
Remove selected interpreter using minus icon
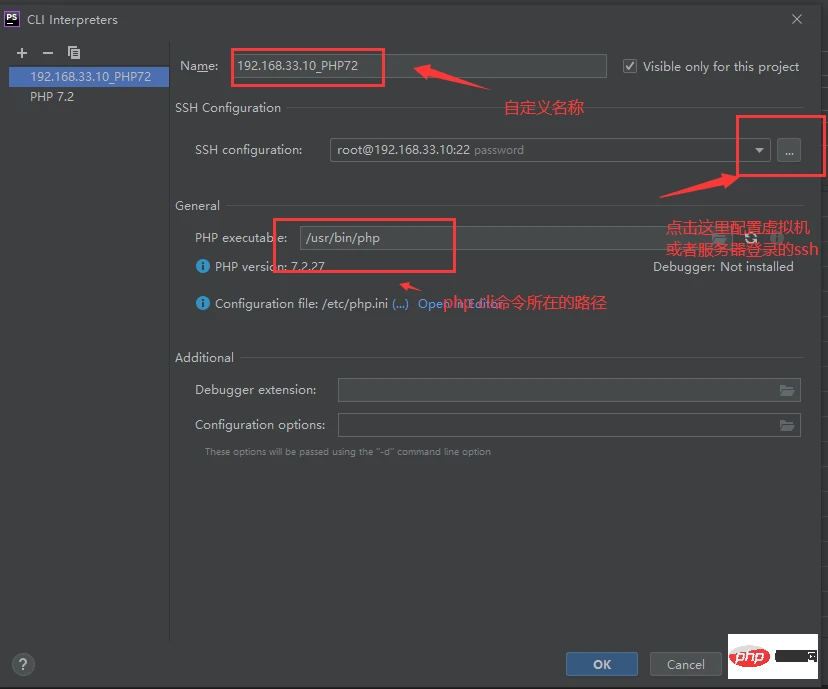pos(47,52)
